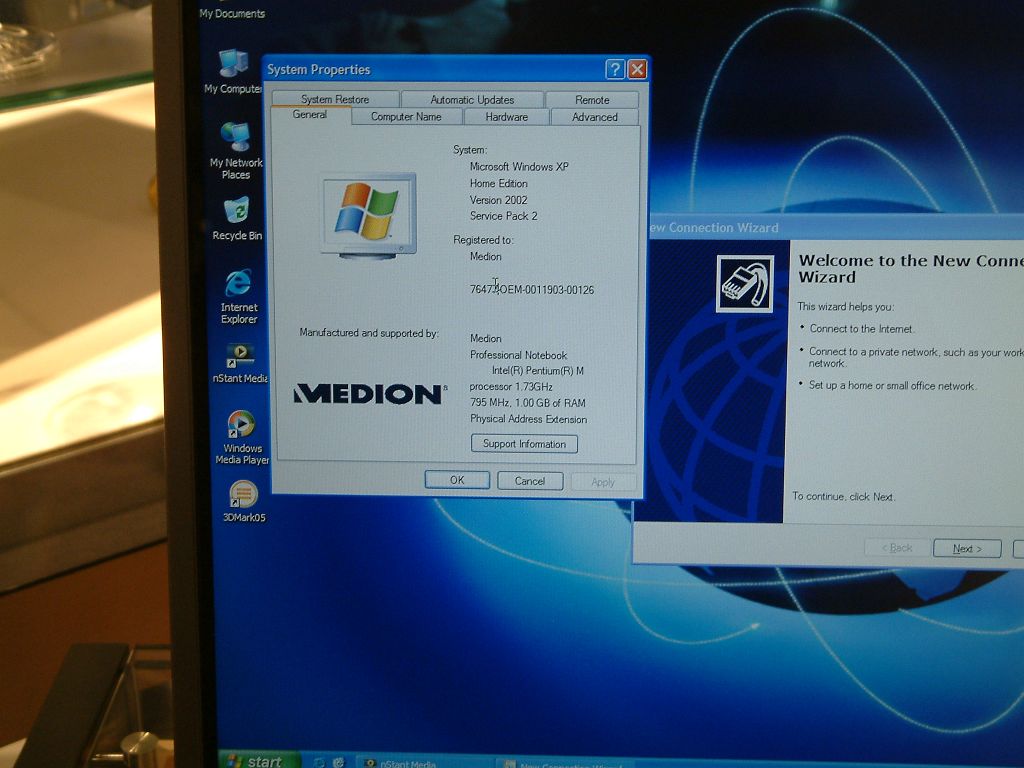The image size is (1024, 768).
Task: Click the product ID 76477-OEM-0011903-00126 text
Action: click(x=532, y=289)
